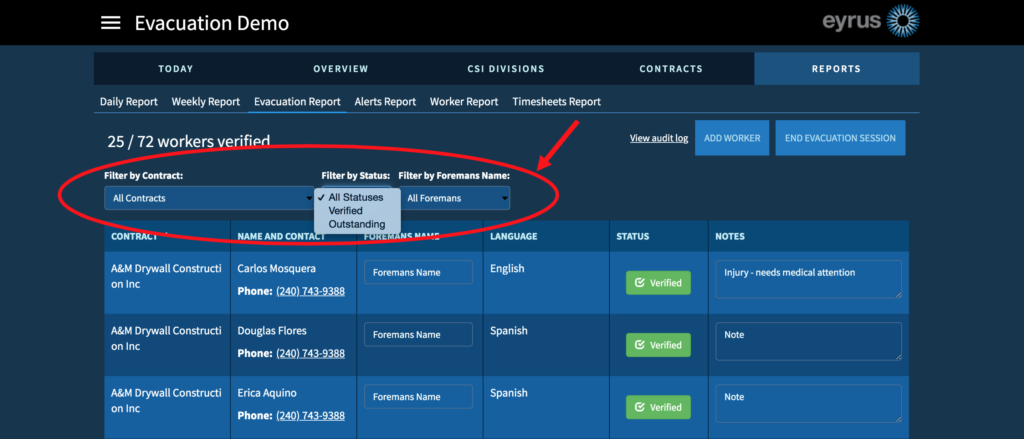
Task: Click the NOTES column header
Action: 730,236
